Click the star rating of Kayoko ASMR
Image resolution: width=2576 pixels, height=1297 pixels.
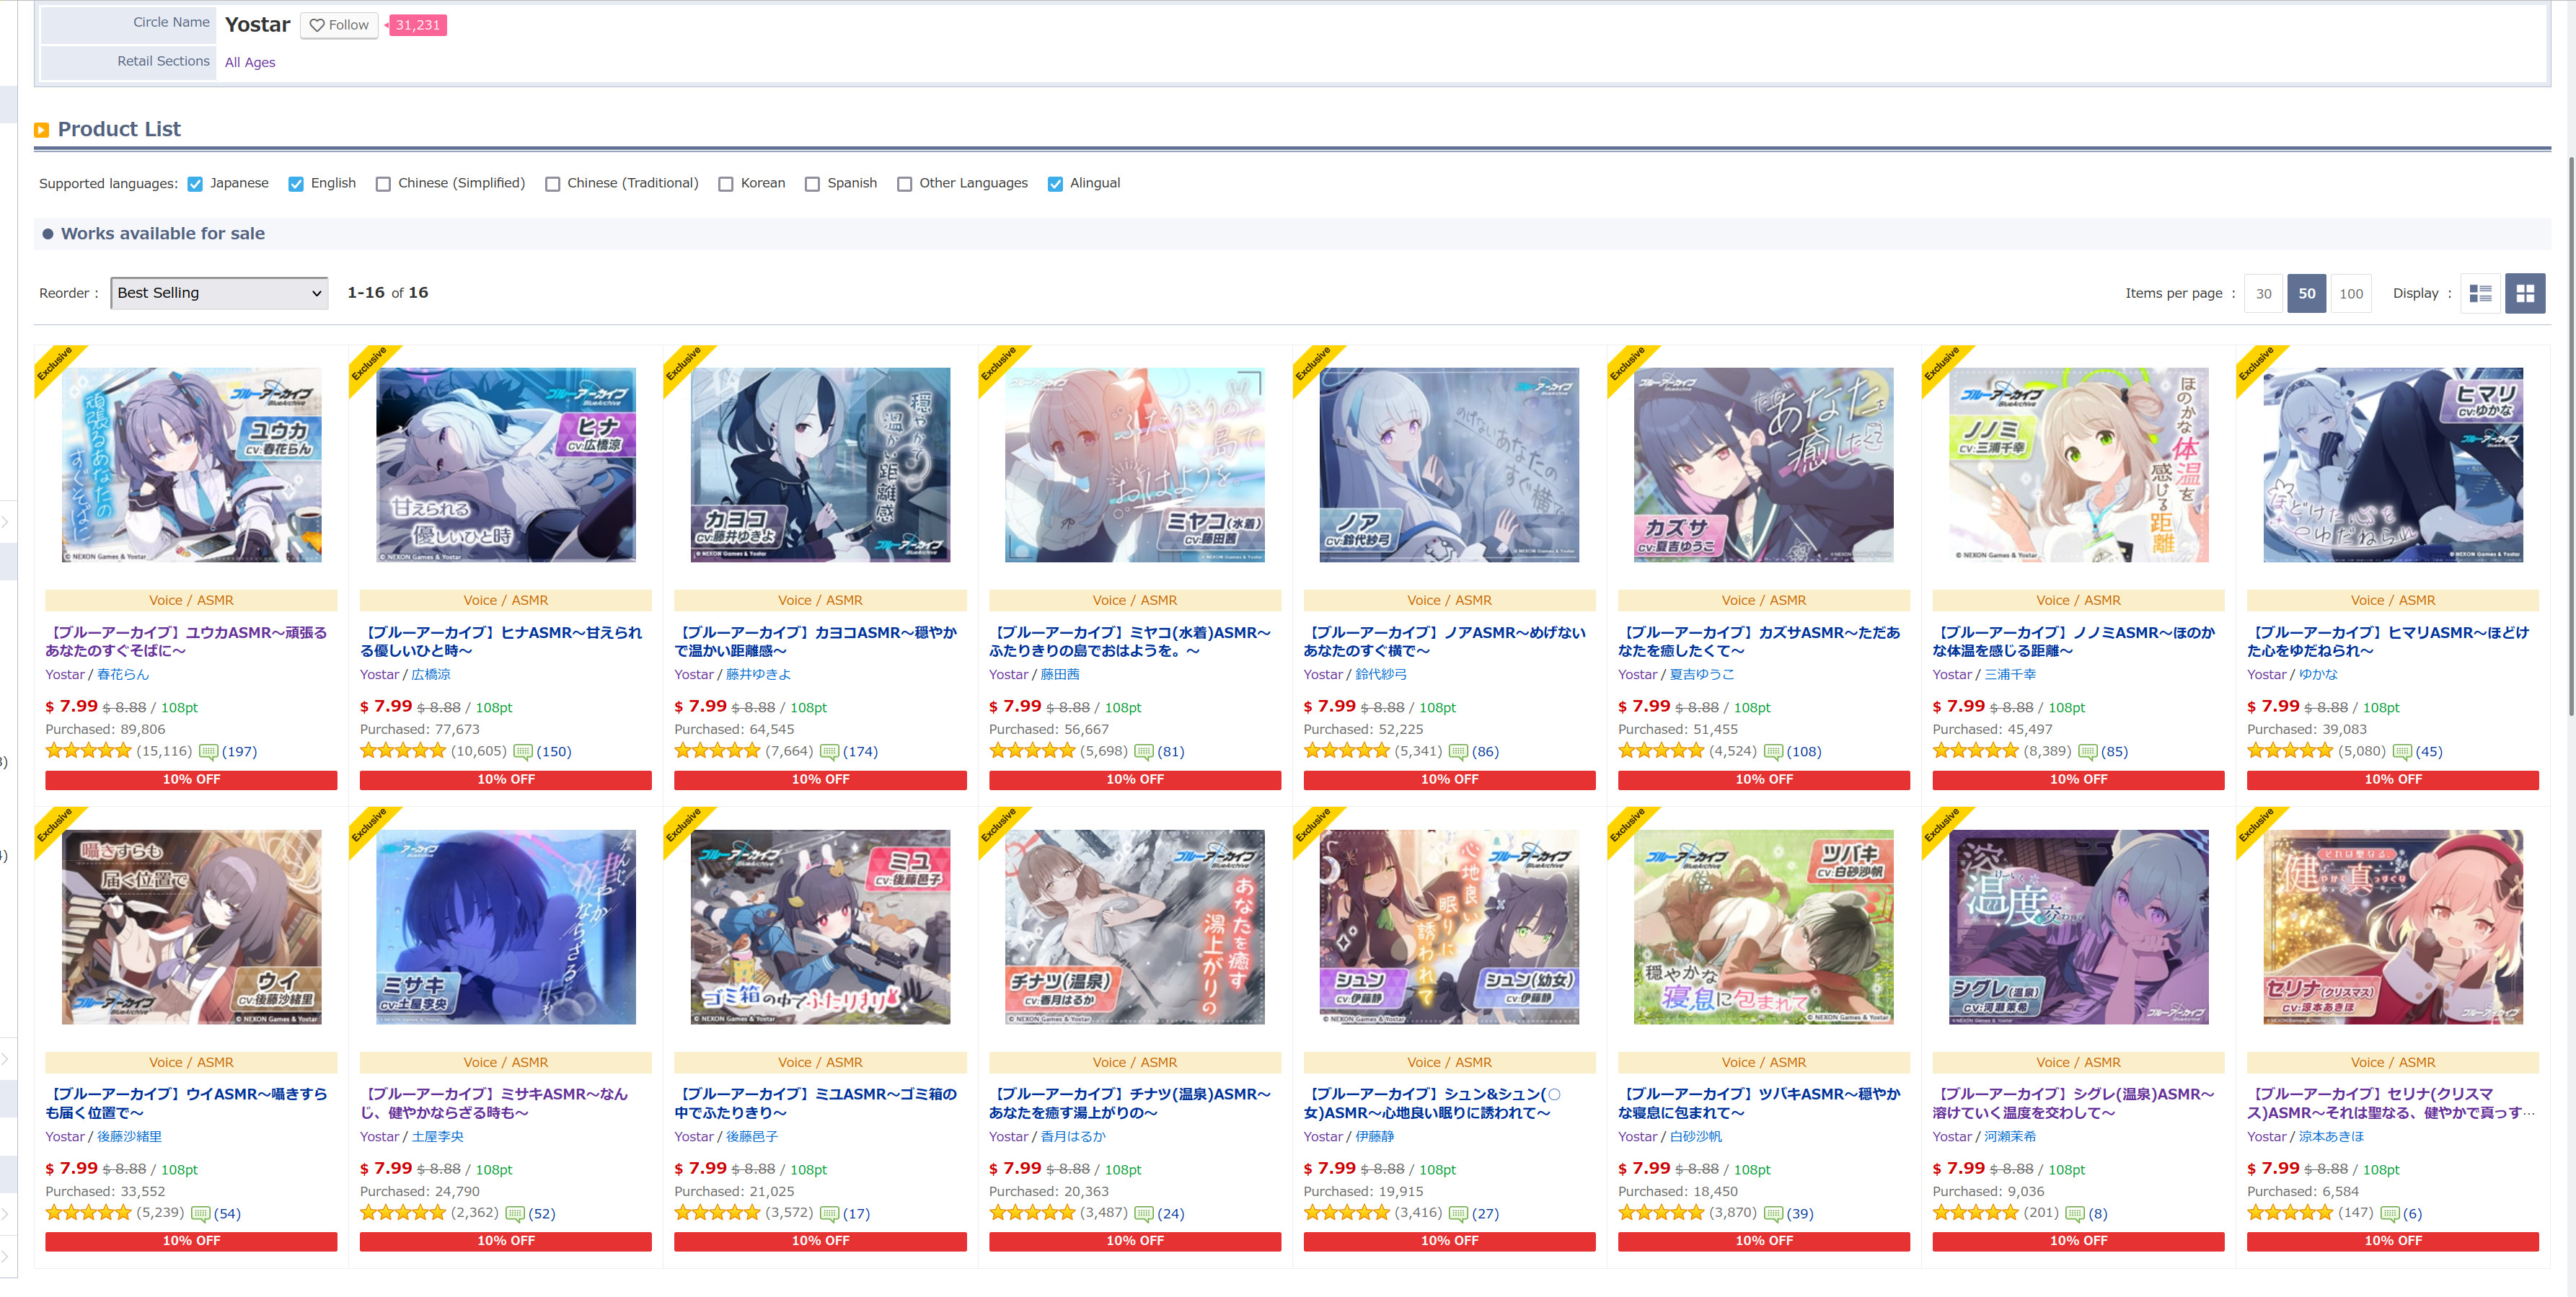tap(717, 751)
